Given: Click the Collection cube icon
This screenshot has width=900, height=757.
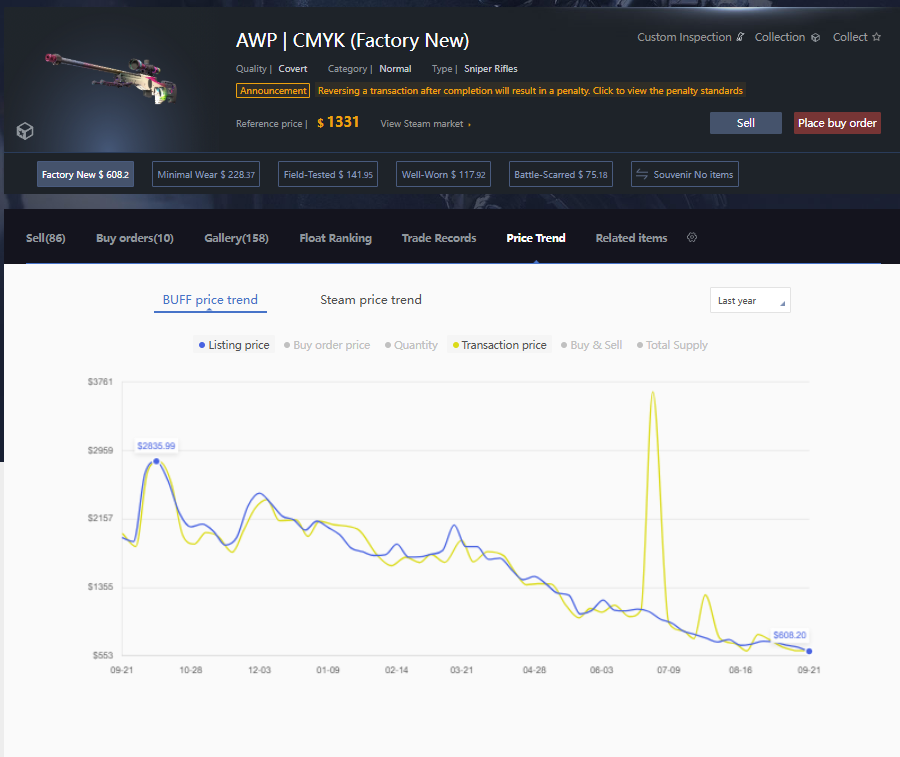Looking at the screenshot, I should point(815,37).
